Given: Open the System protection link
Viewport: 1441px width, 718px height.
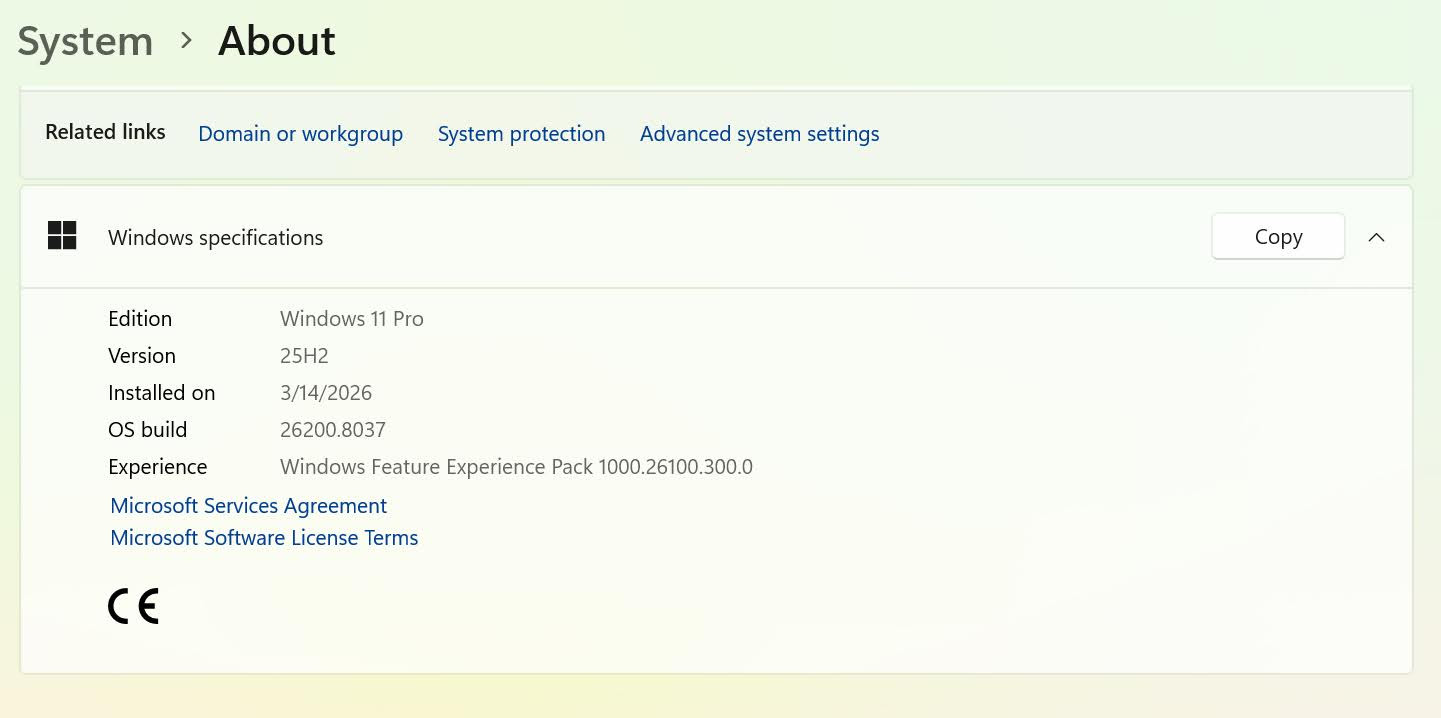Looking at the screenshot, I should (x=521, y=134).
